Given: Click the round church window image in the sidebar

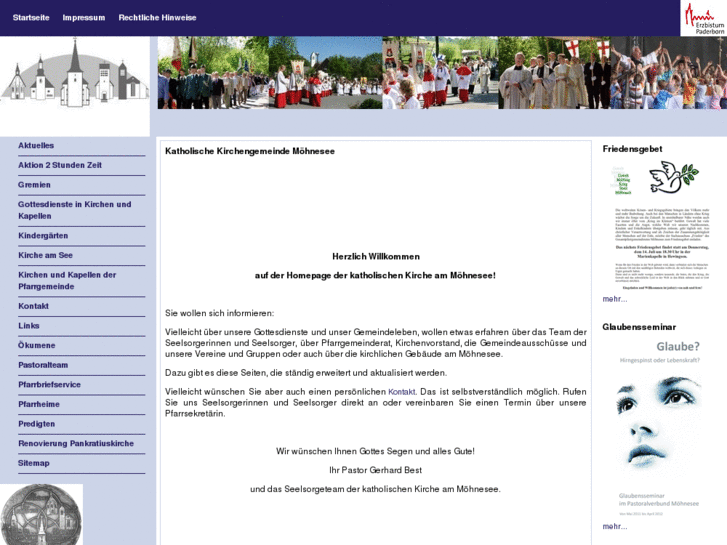Looking at the screenshot, I should [x=41, y=514].
